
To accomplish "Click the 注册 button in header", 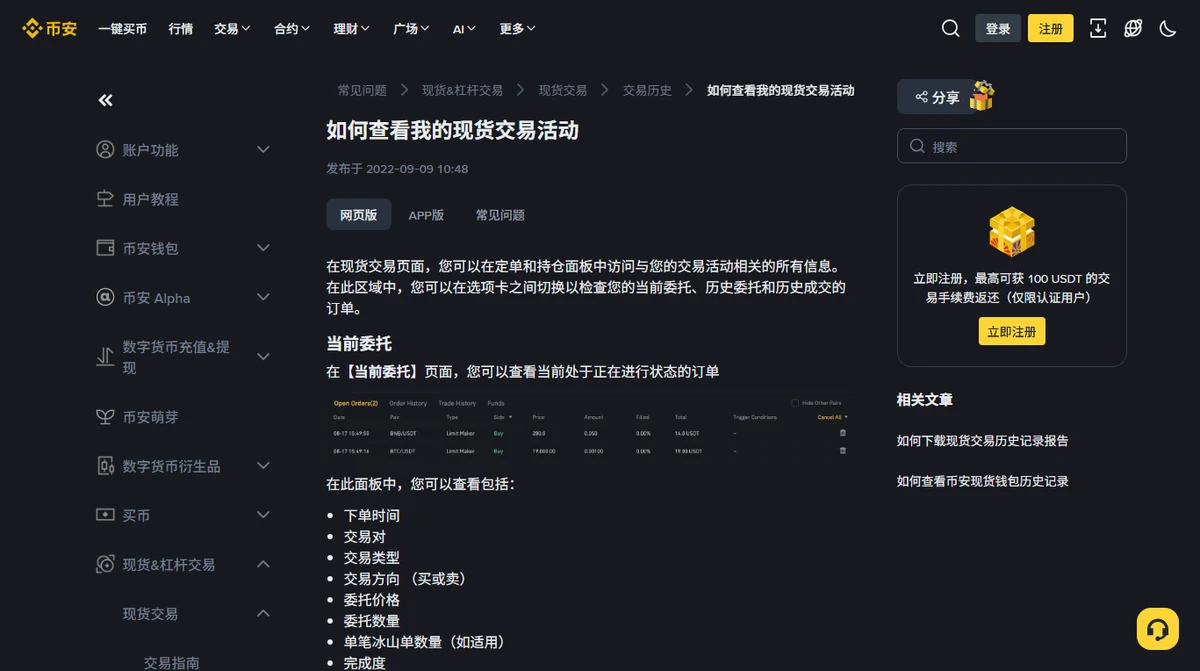I will pos(1051,28).
